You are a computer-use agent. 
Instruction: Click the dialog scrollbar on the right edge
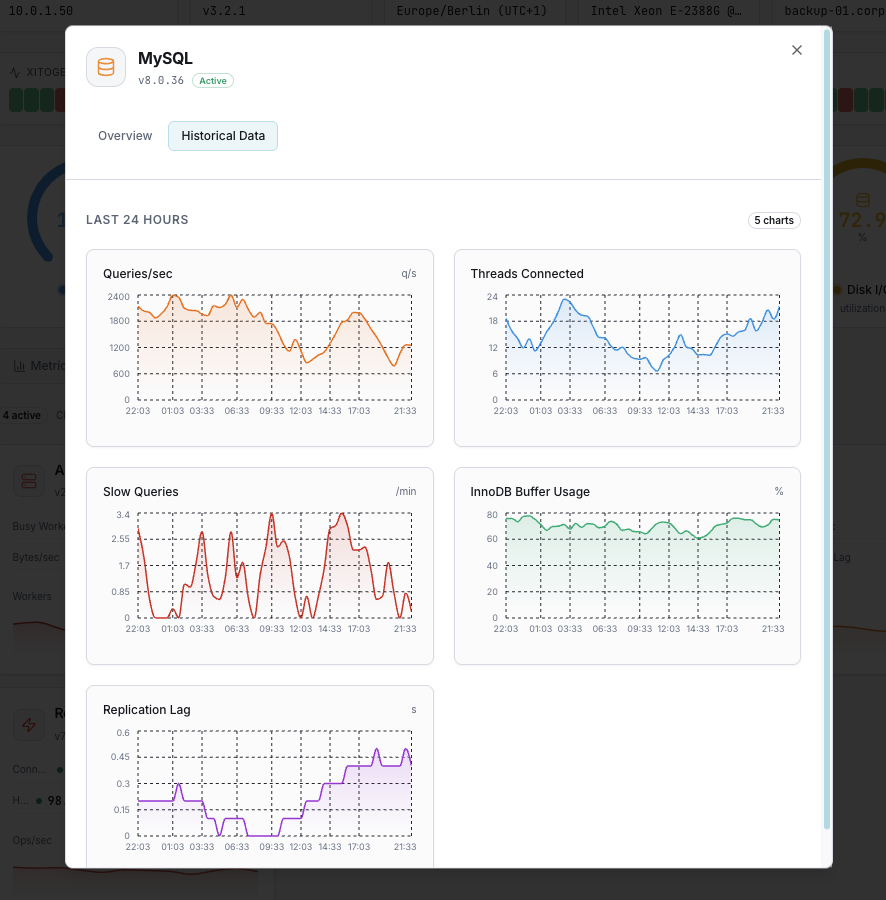coord(826,450)
